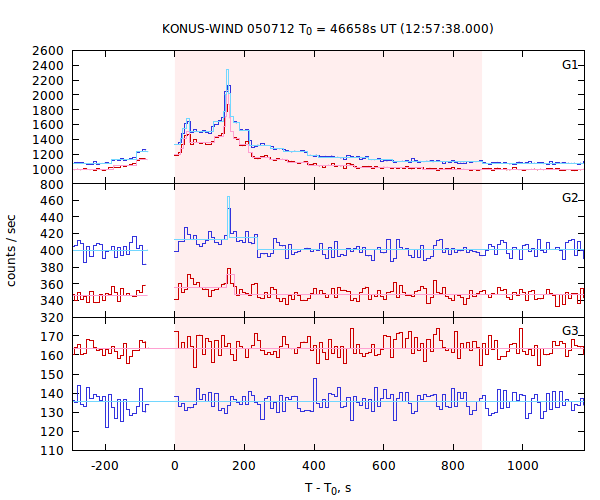Viewport: 600px width, 500px height.
Task: Click the 110 y-axis tick label
Action: [x=52, y=450]
